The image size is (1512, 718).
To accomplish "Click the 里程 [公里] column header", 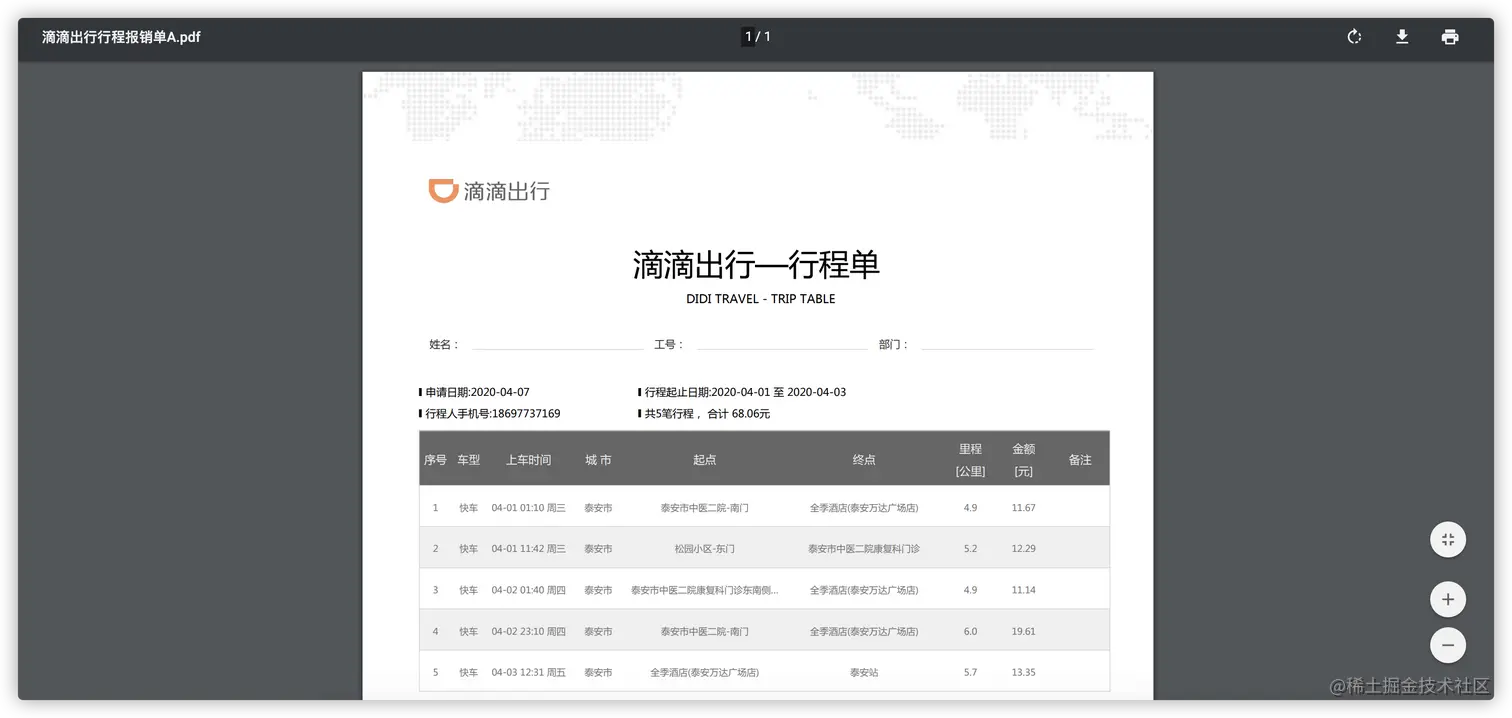I will [970, 460].
